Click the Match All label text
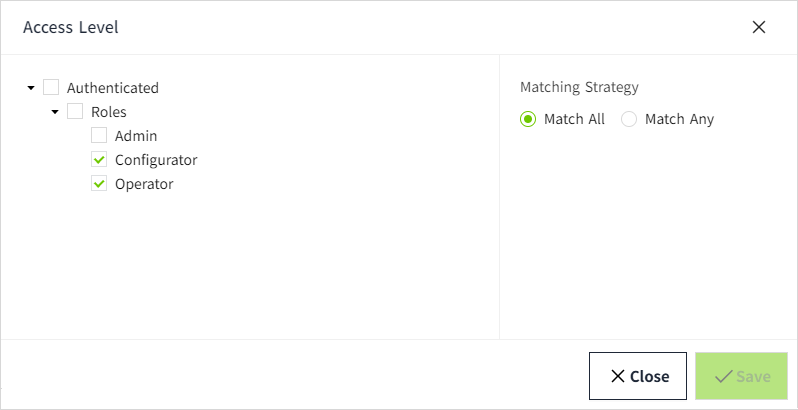This screenshot has width=798, height=410. coord(574,119)
